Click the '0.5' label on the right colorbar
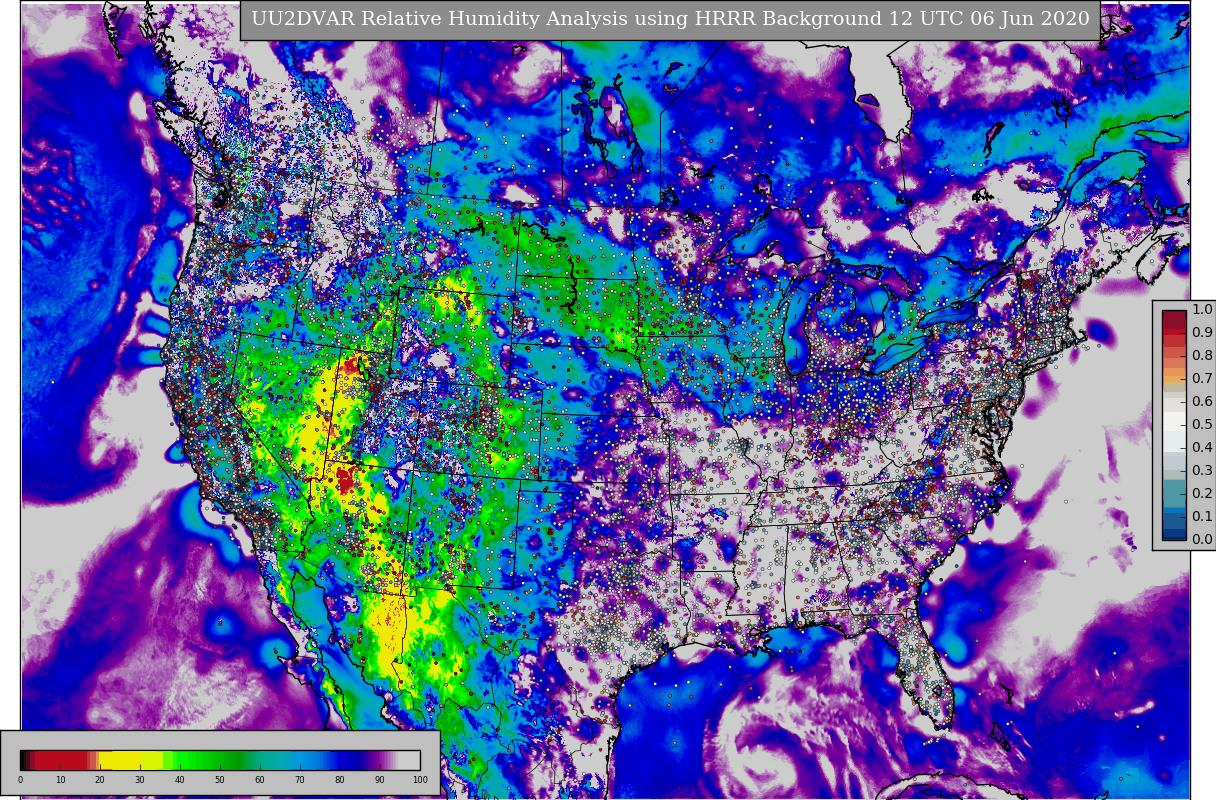The width and height of the screenshot is (1216, 800). [1202, 425]
